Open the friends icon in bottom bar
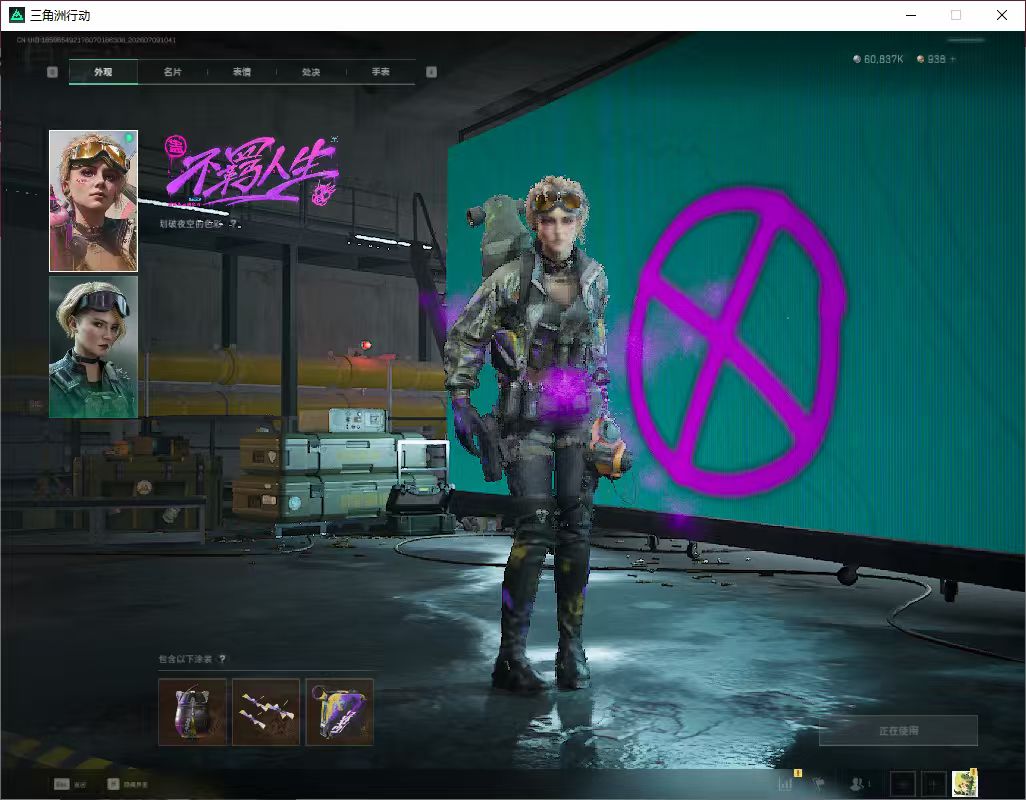This screenshot has width=1026, height=800. (x=857, y=783)
